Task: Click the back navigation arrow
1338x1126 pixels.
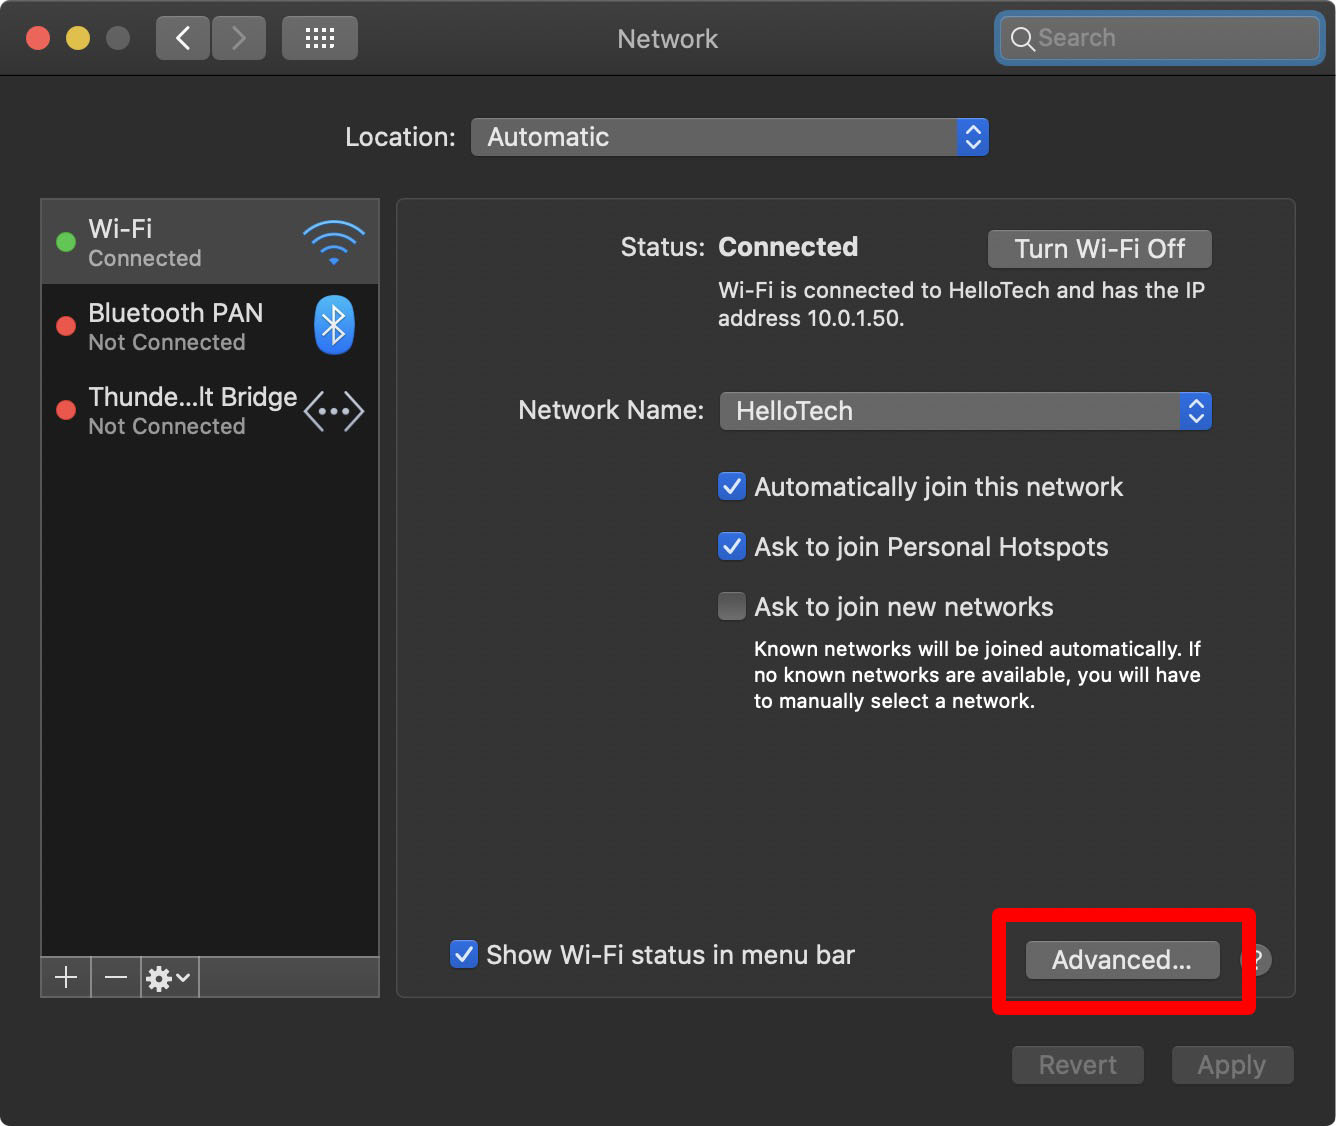Action: (182, 37)
